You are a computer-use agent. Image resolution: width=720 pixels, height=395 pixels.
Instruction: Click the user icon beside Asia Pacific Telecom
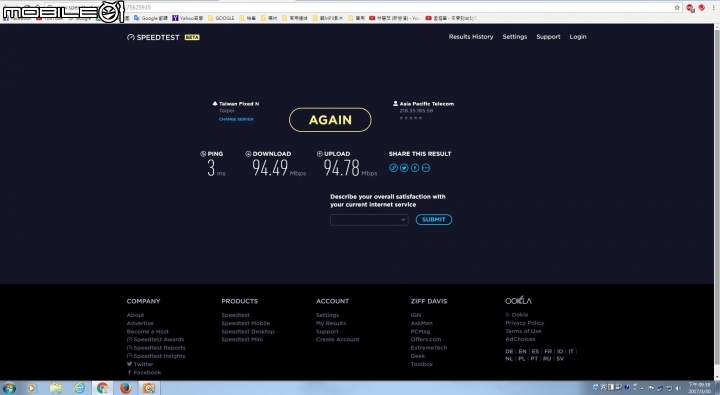[x=395, y=104]
